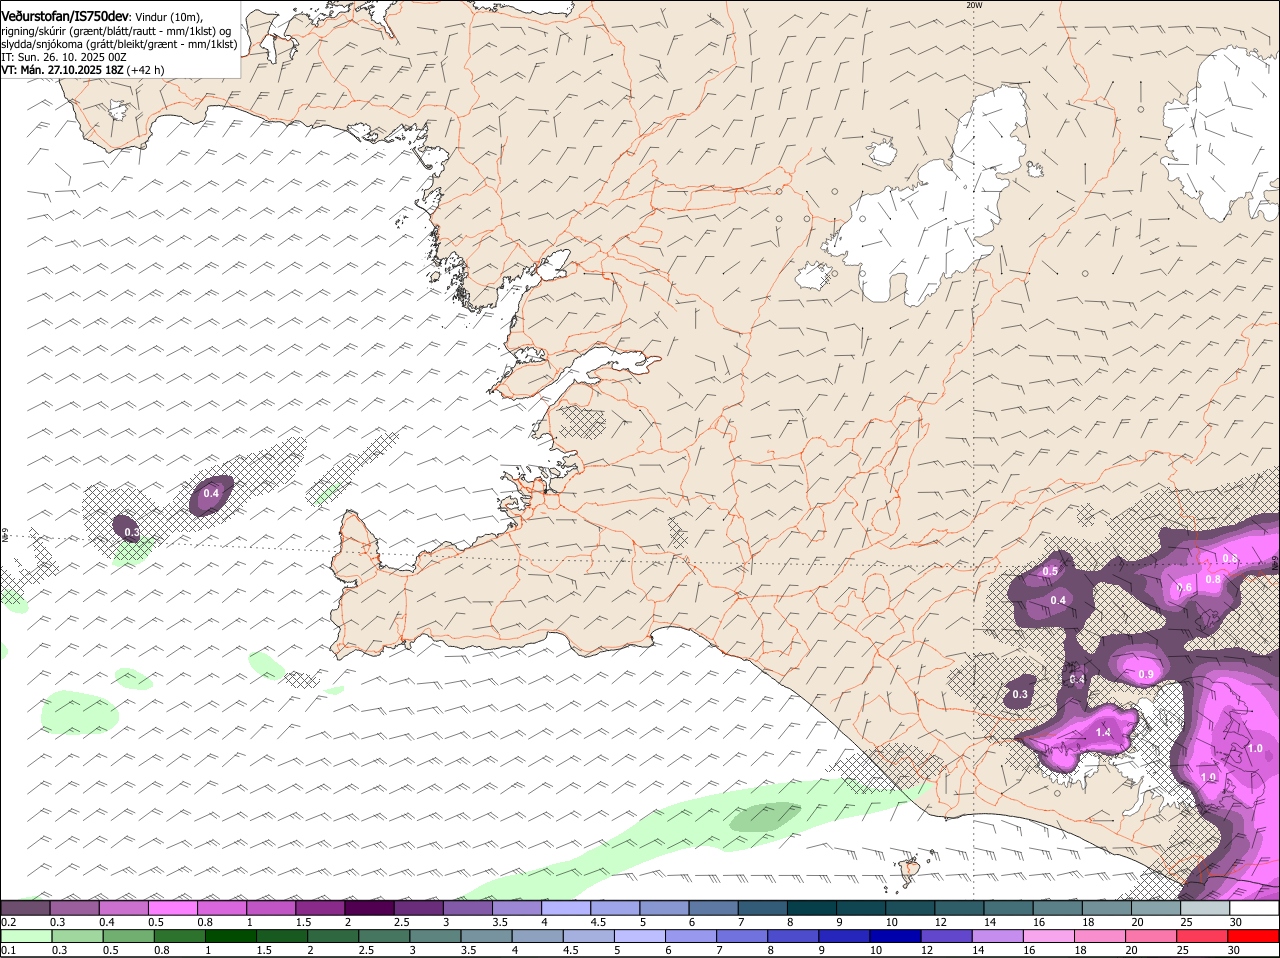Pick the deep purple swatch at 2 in snow legend
Image resolution: width=1280 pixels, height=958 pixels.
(369, 908)
